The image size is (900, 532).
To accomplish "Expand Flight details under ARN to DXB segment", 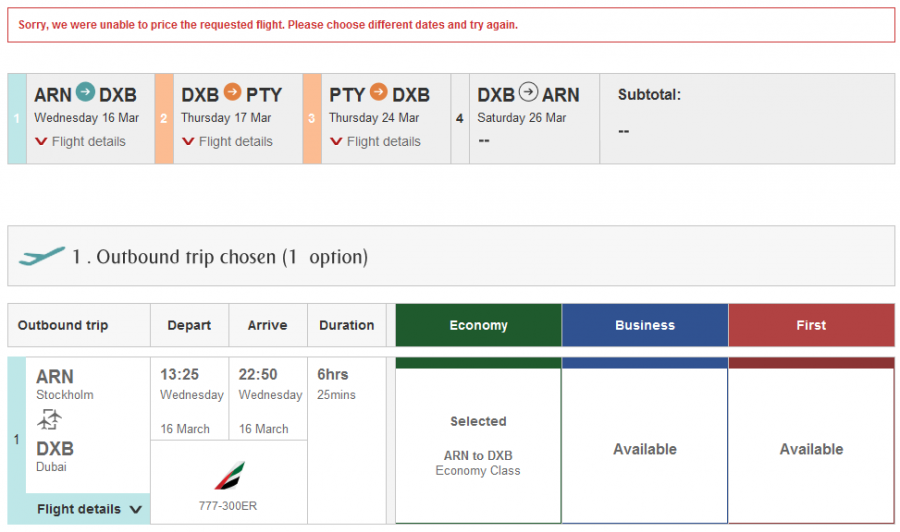I will tap(80, 142).
